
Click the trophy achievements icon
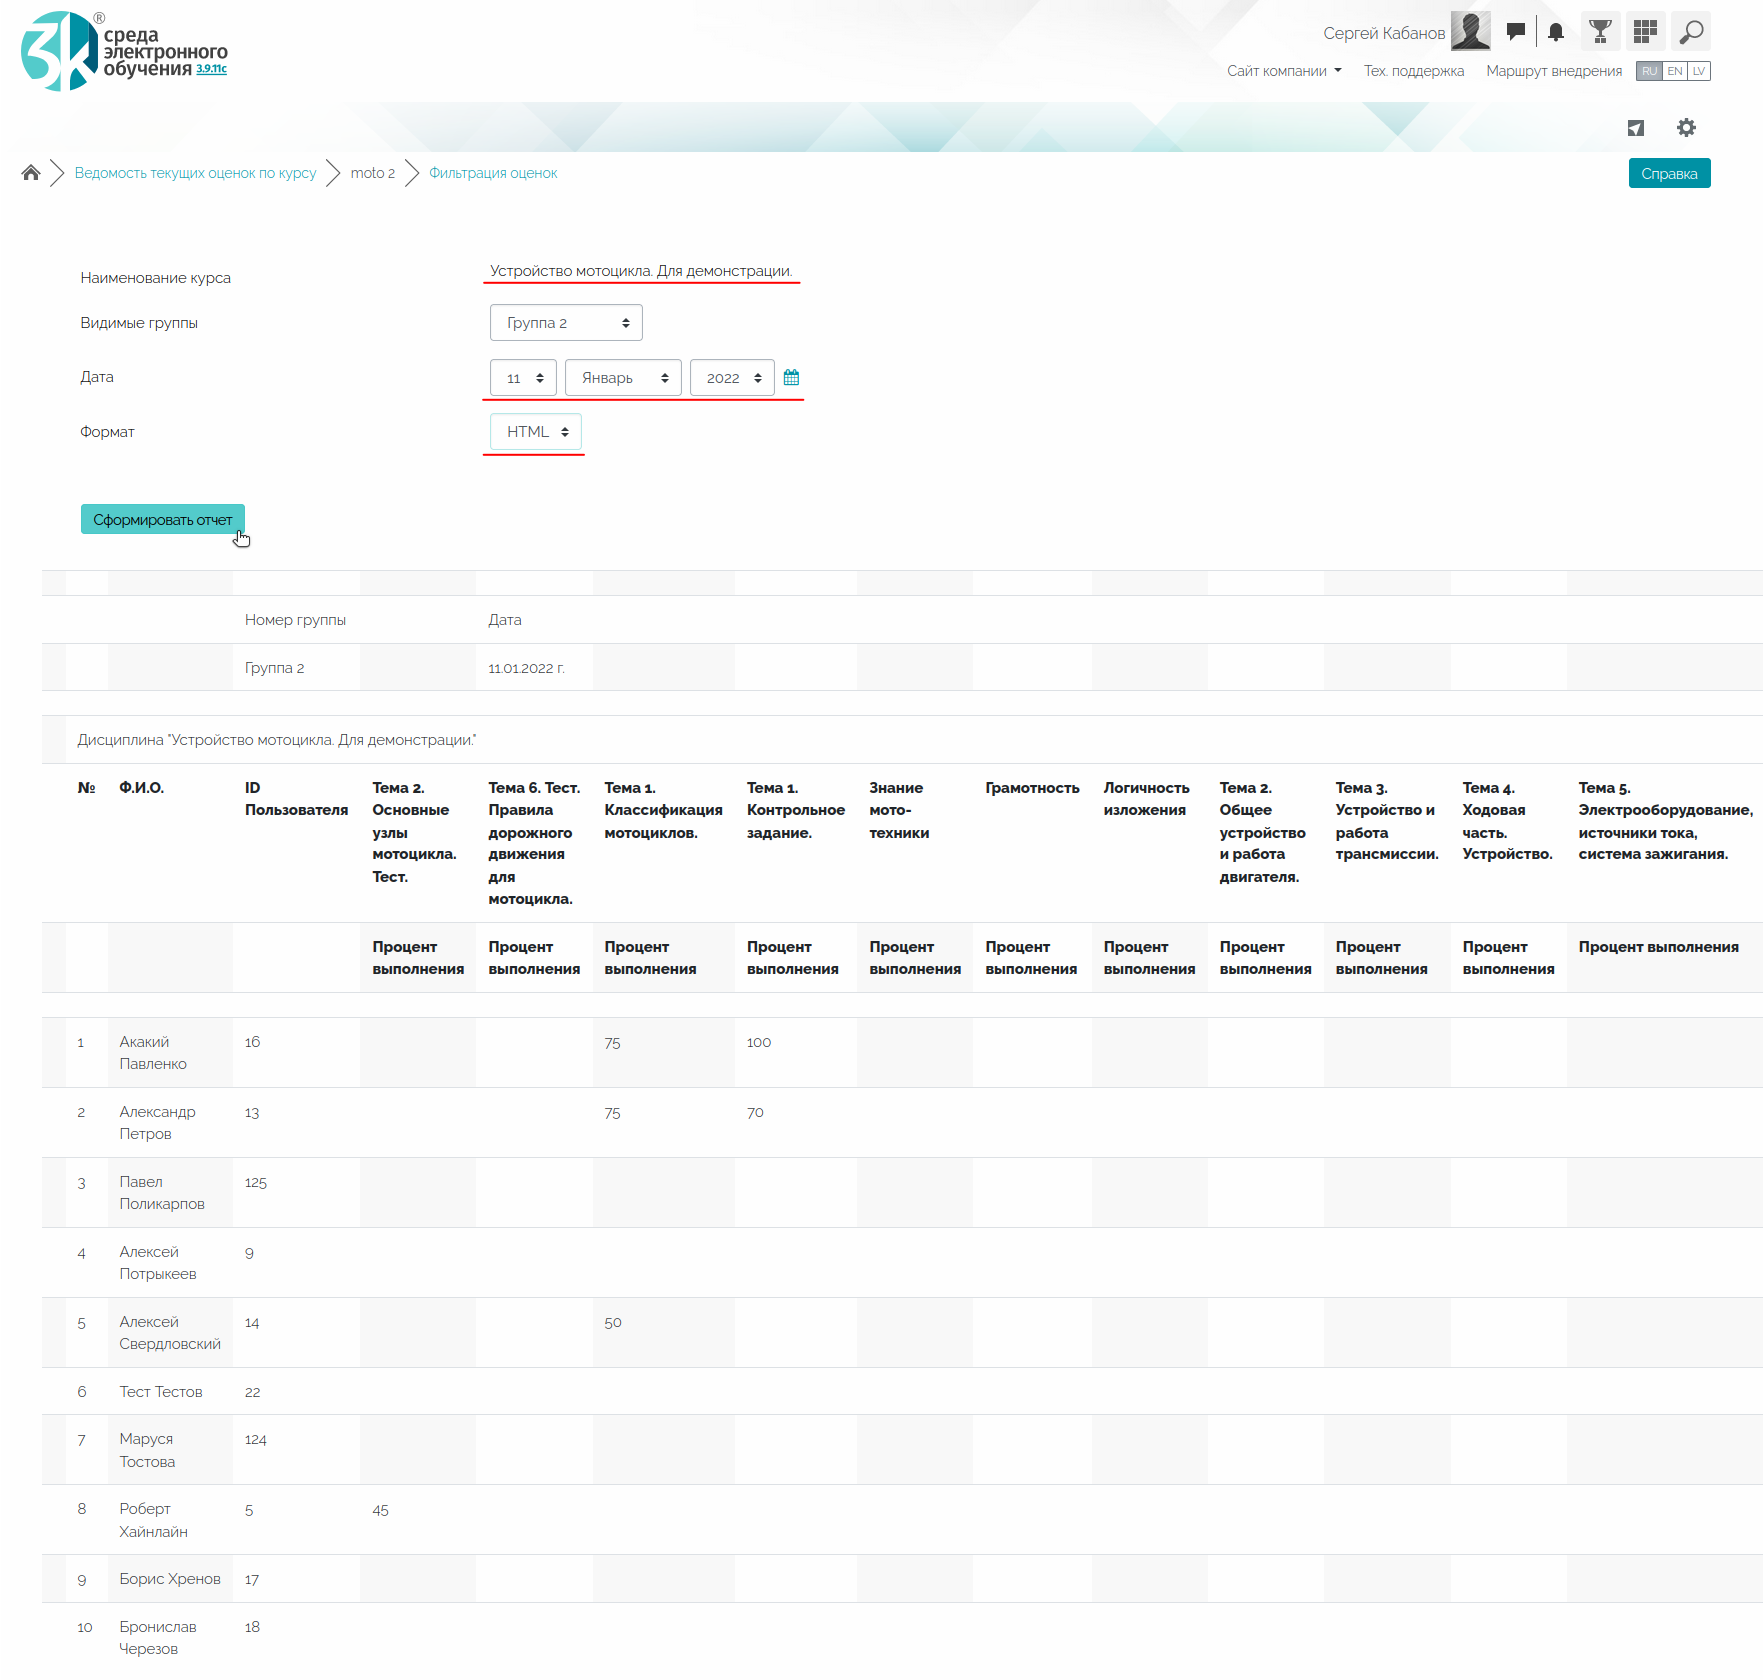[1600, 32]
